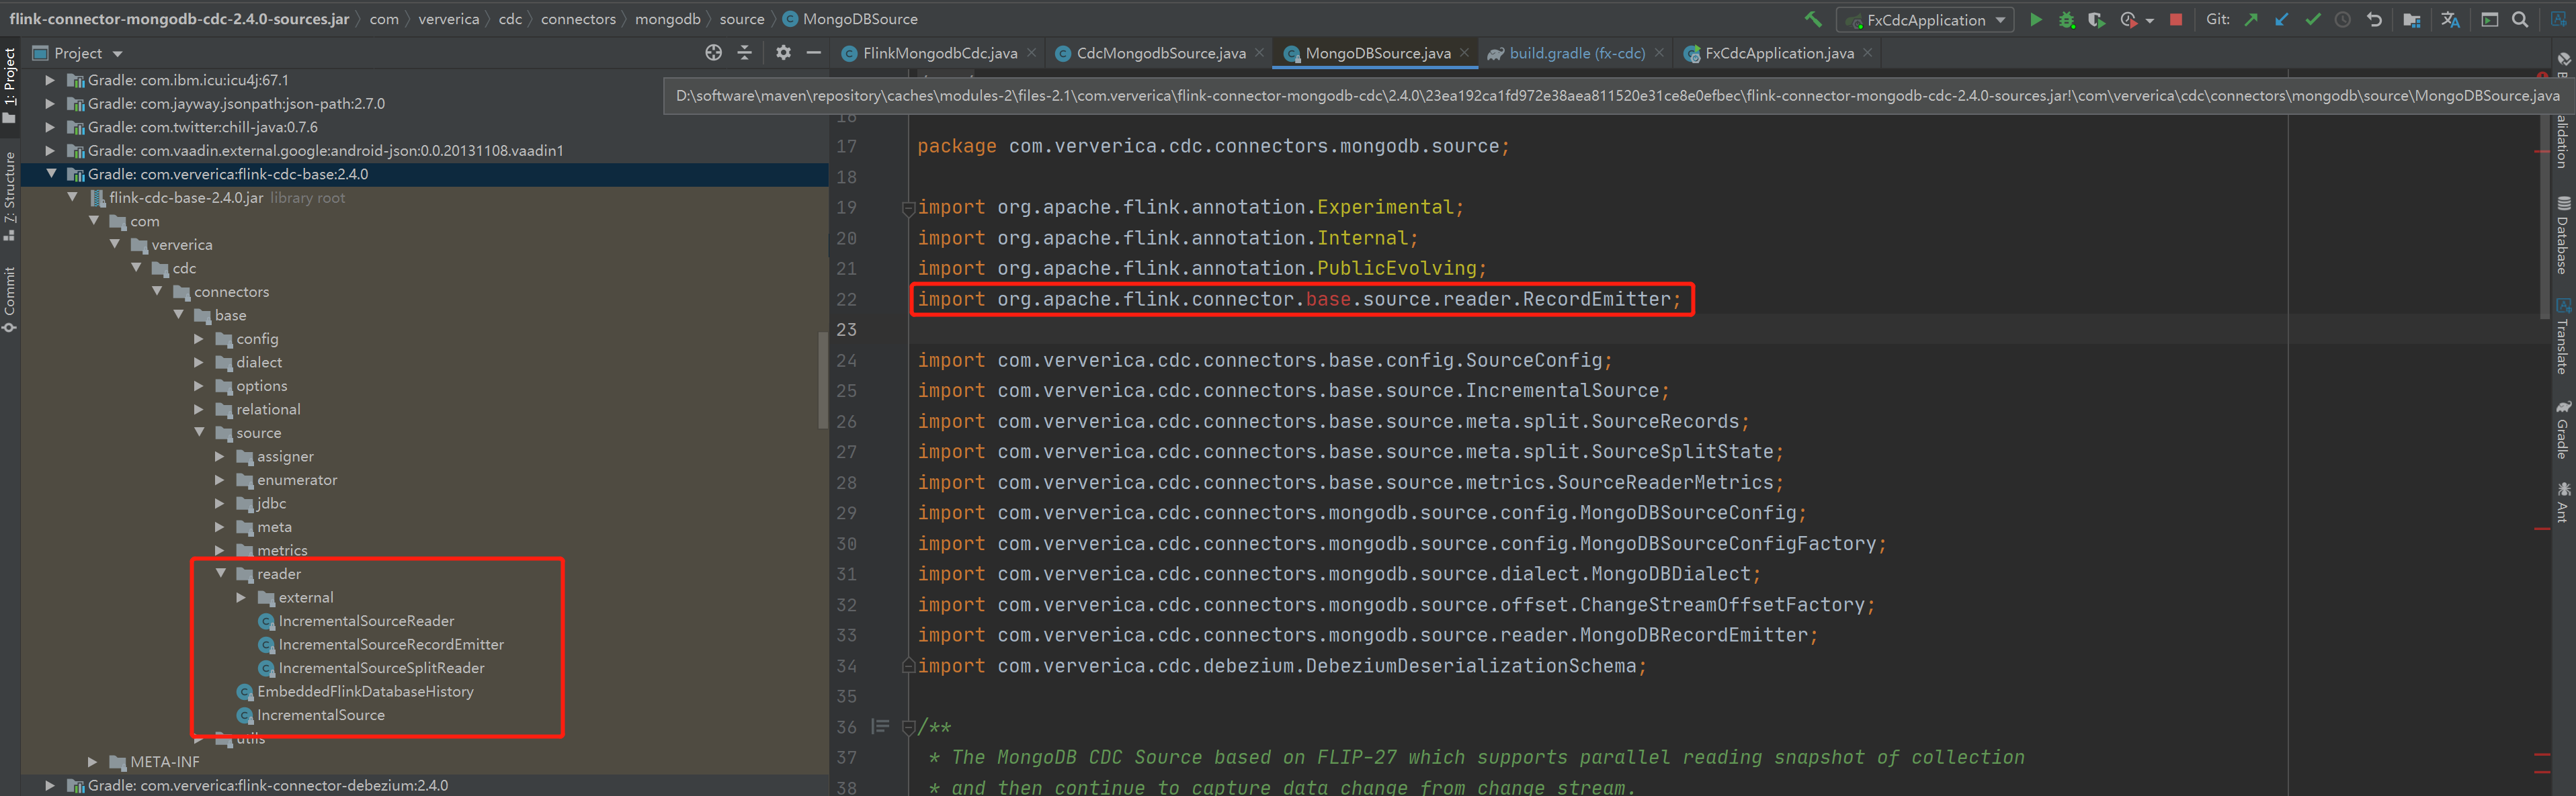Fold the imports block at line 19
Screen dimensions: 2576x796
click(x=908, y=208)
